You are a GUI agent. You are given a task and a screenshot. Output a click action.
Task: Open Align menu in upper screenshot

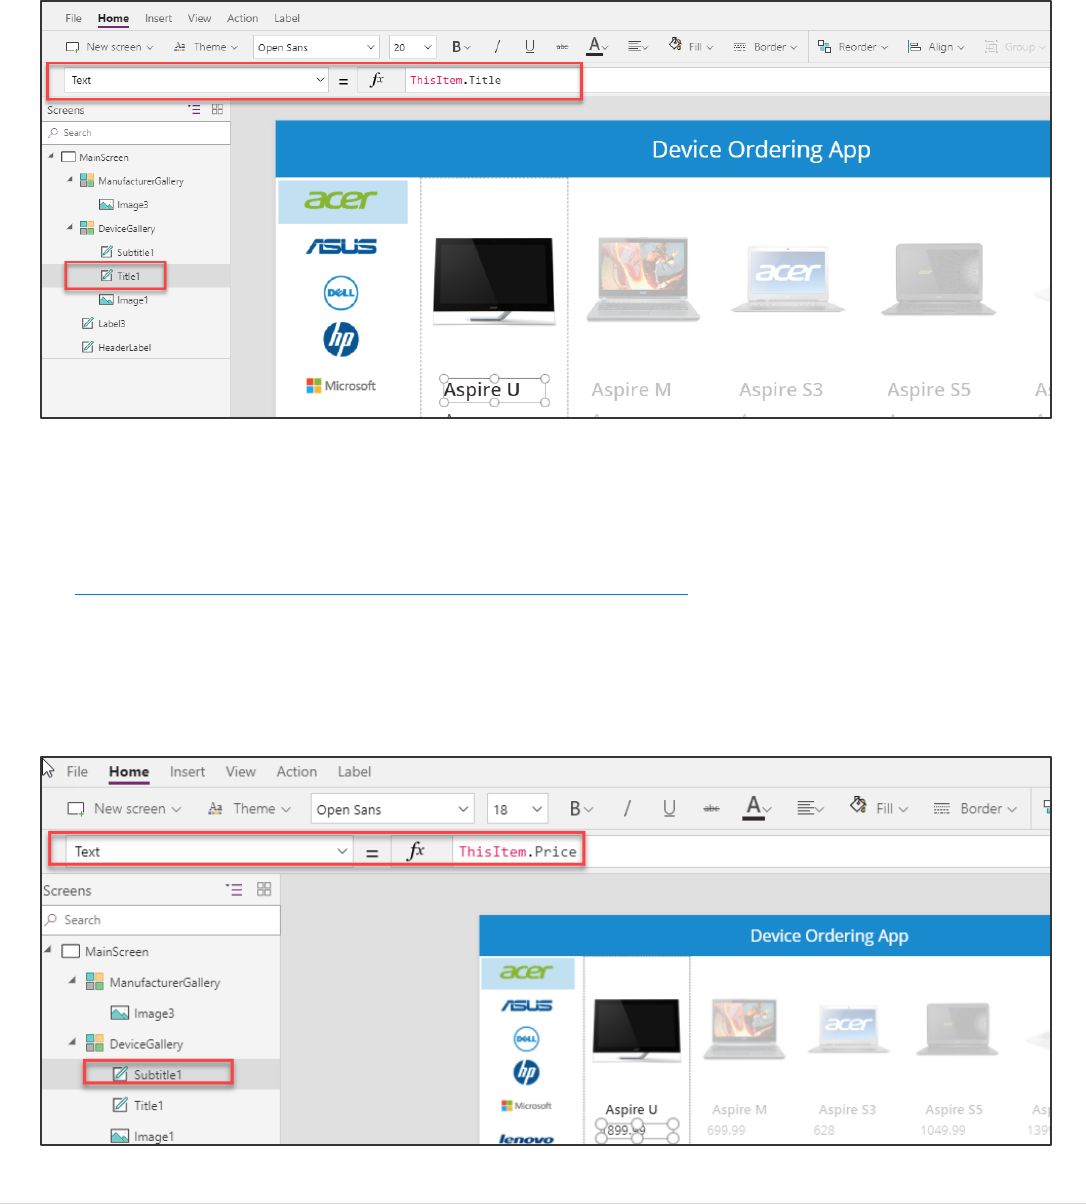point(936,47)
